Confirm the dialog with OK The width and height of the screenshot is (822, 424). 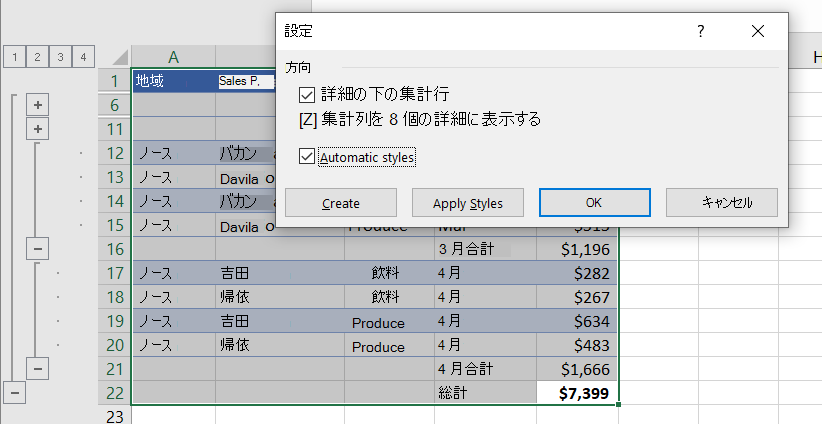tap(594, 202)
